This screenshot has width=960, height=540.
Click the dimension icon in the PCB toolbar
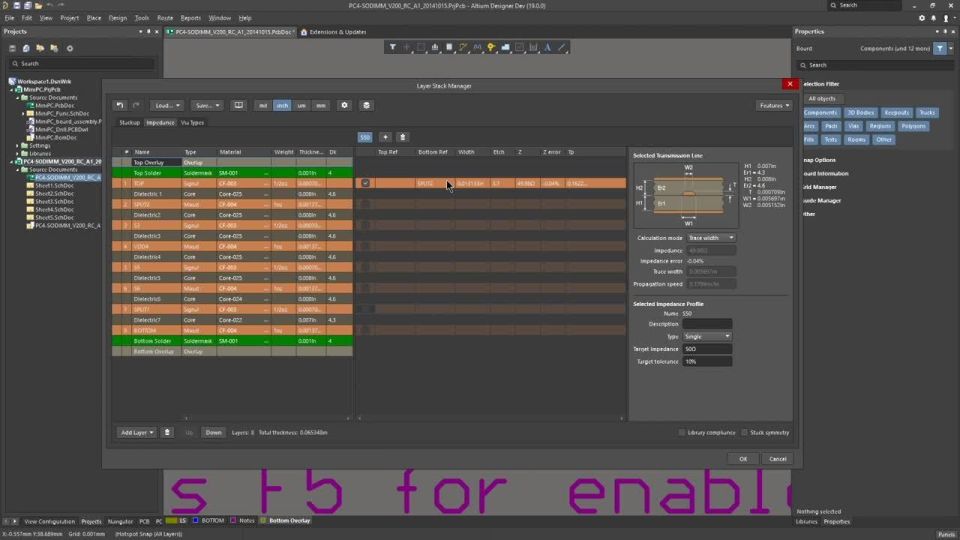click(x=533, y=47)
